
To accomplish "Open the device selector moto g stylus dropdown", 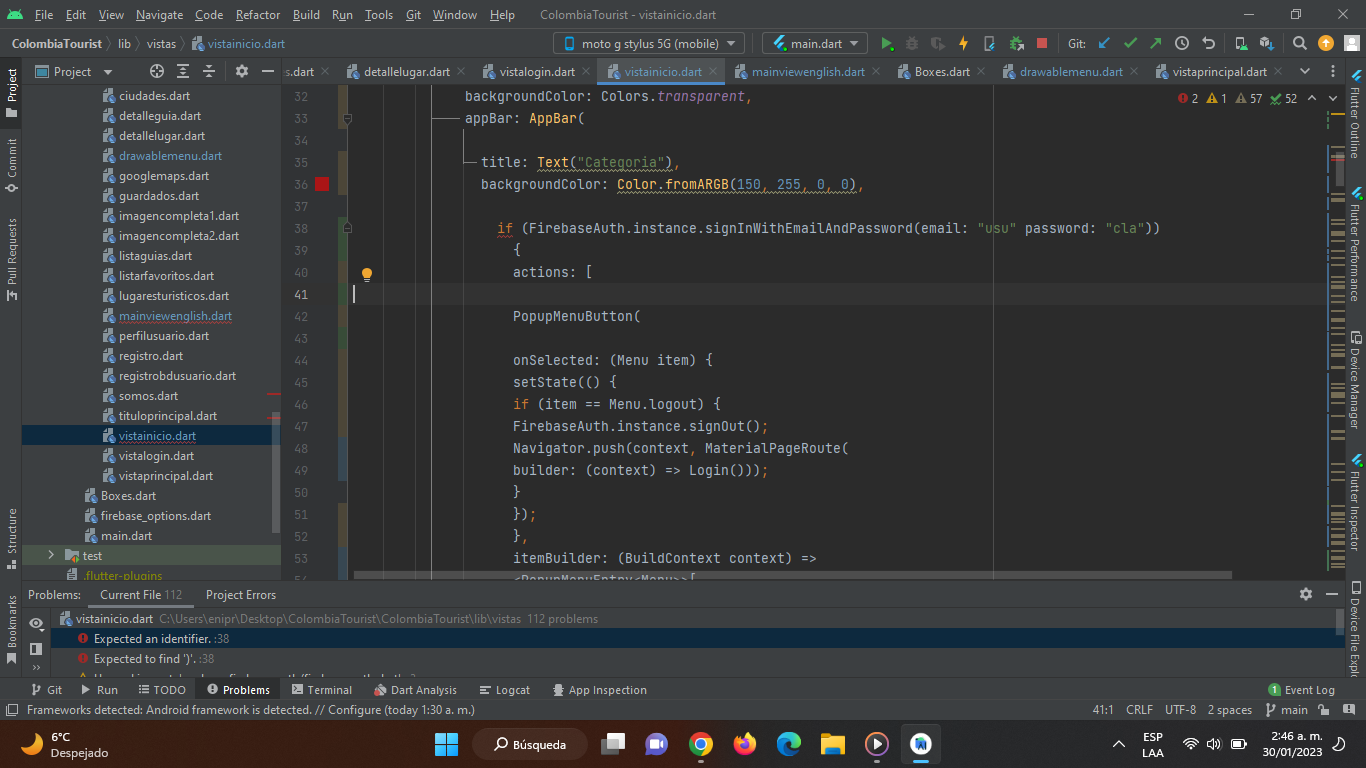I will pos(649,44).
